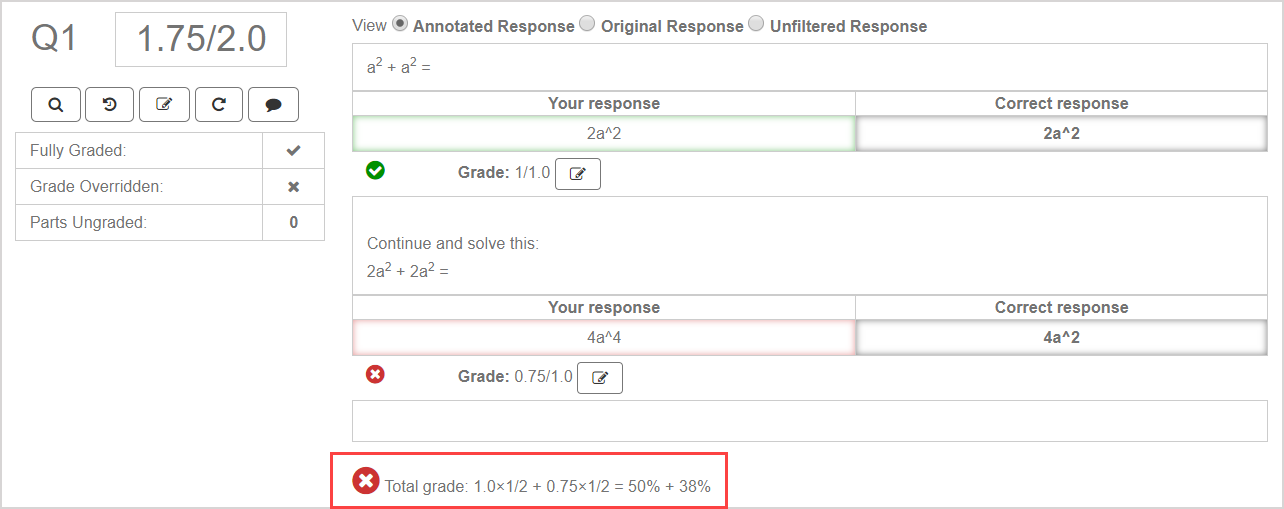The width and height of the screenshot is (1284, 509).
Task: Click red X icon beside Grade 0.75/1.0
Action: point(375,375)
